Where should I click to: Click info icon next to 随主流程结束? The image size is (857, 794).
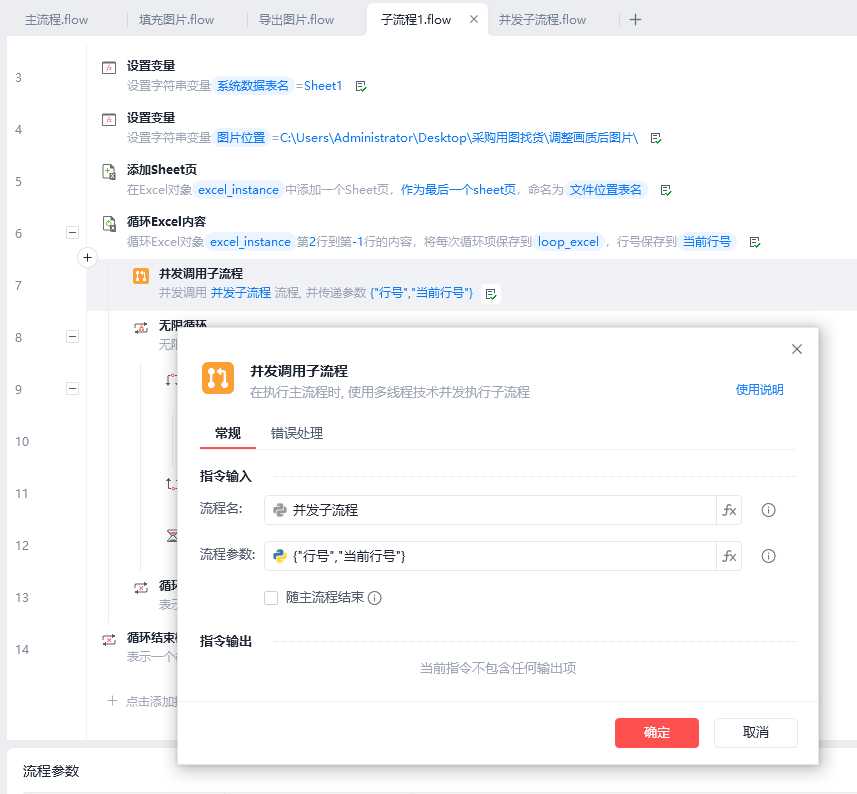pyautogui.click(x=375, y=598)
